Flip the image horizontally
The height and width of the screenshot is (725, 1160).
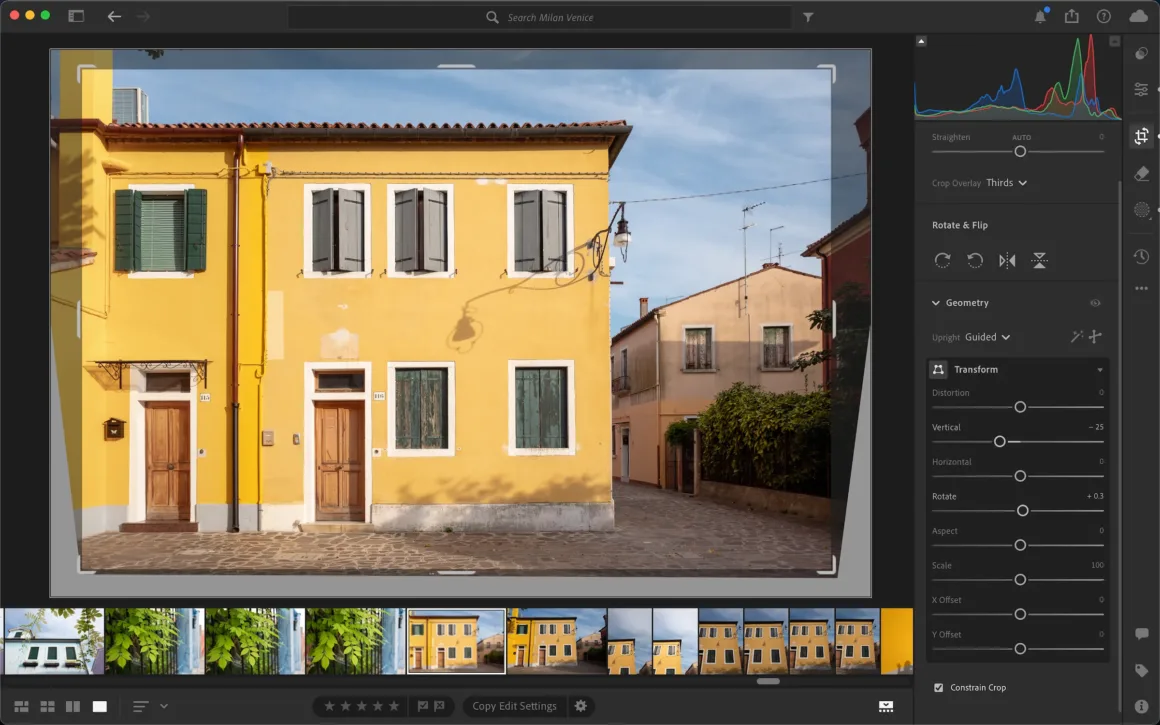coord(1007,260)
